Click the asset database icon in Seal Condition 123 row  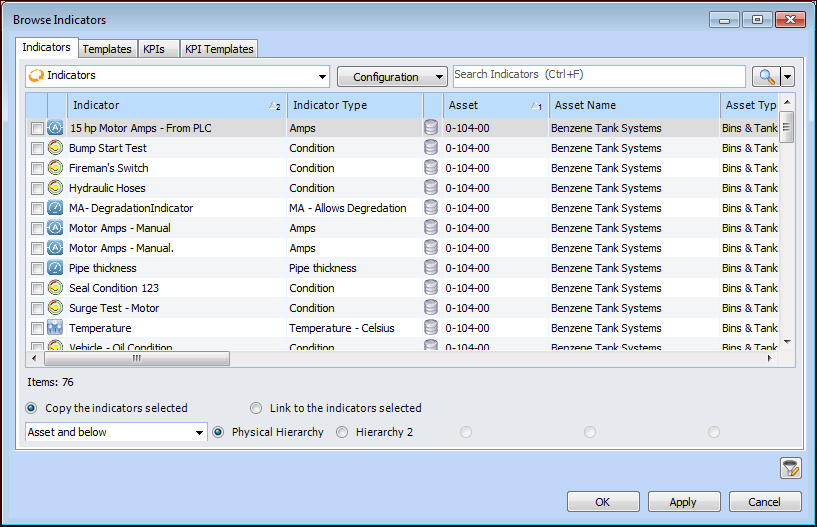pos(431,288)
